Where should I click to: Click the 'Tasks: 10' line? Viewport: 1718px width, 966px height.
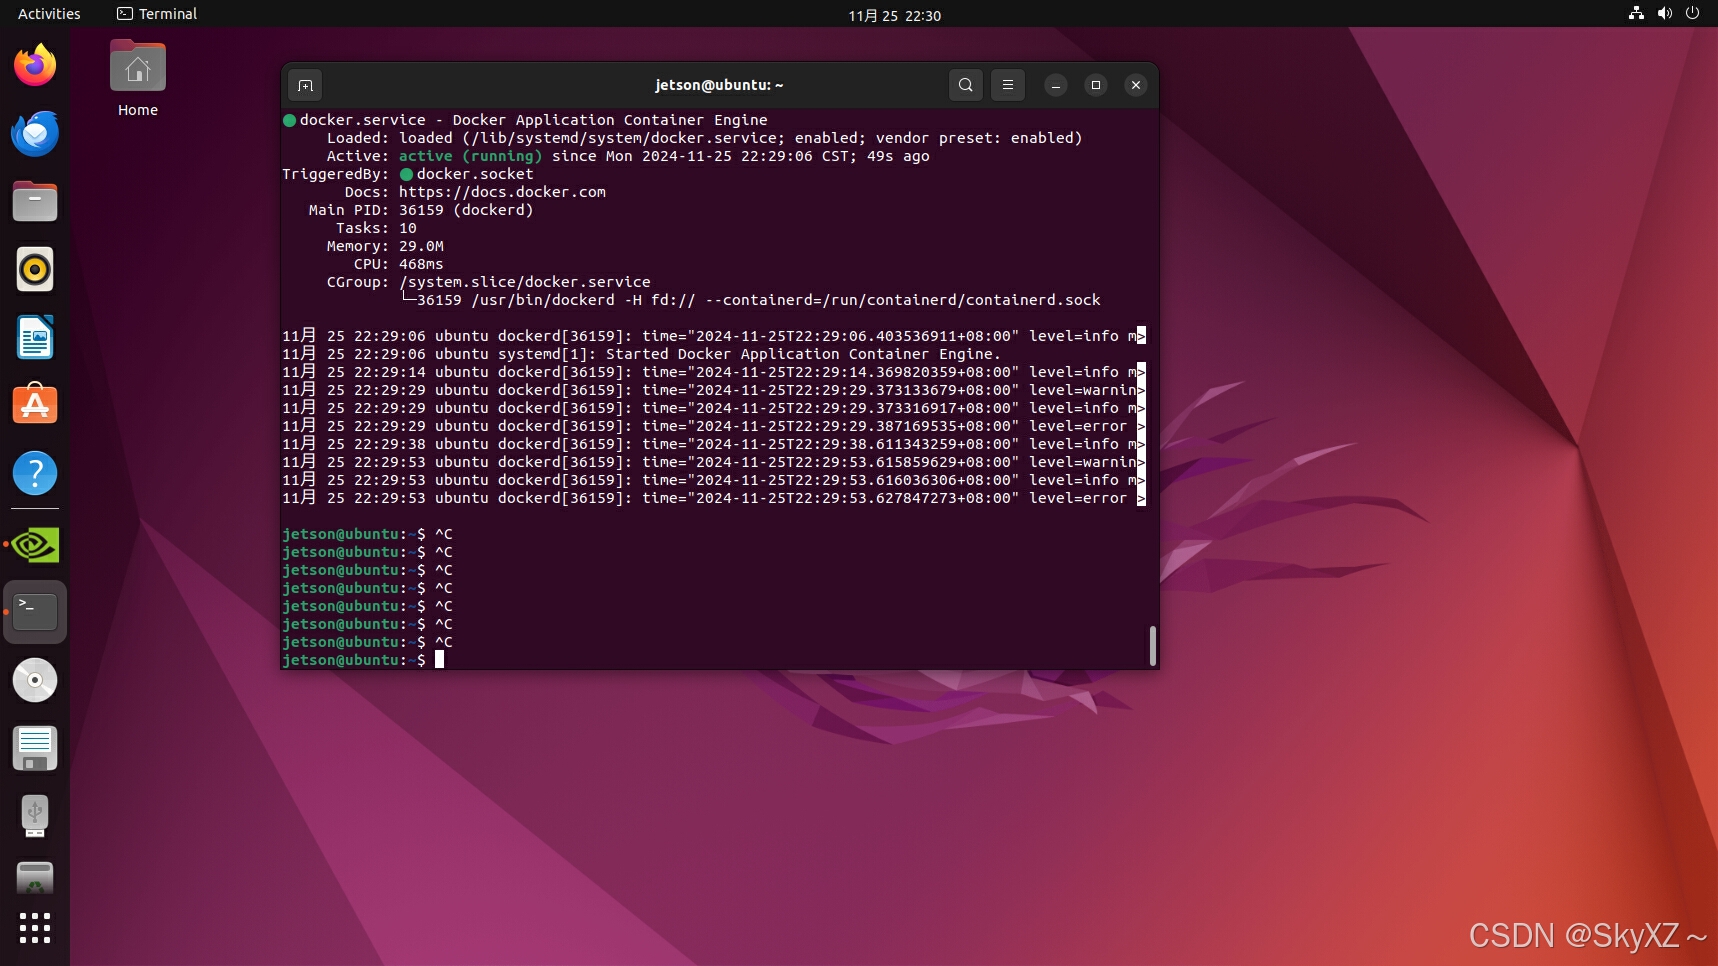376,228
